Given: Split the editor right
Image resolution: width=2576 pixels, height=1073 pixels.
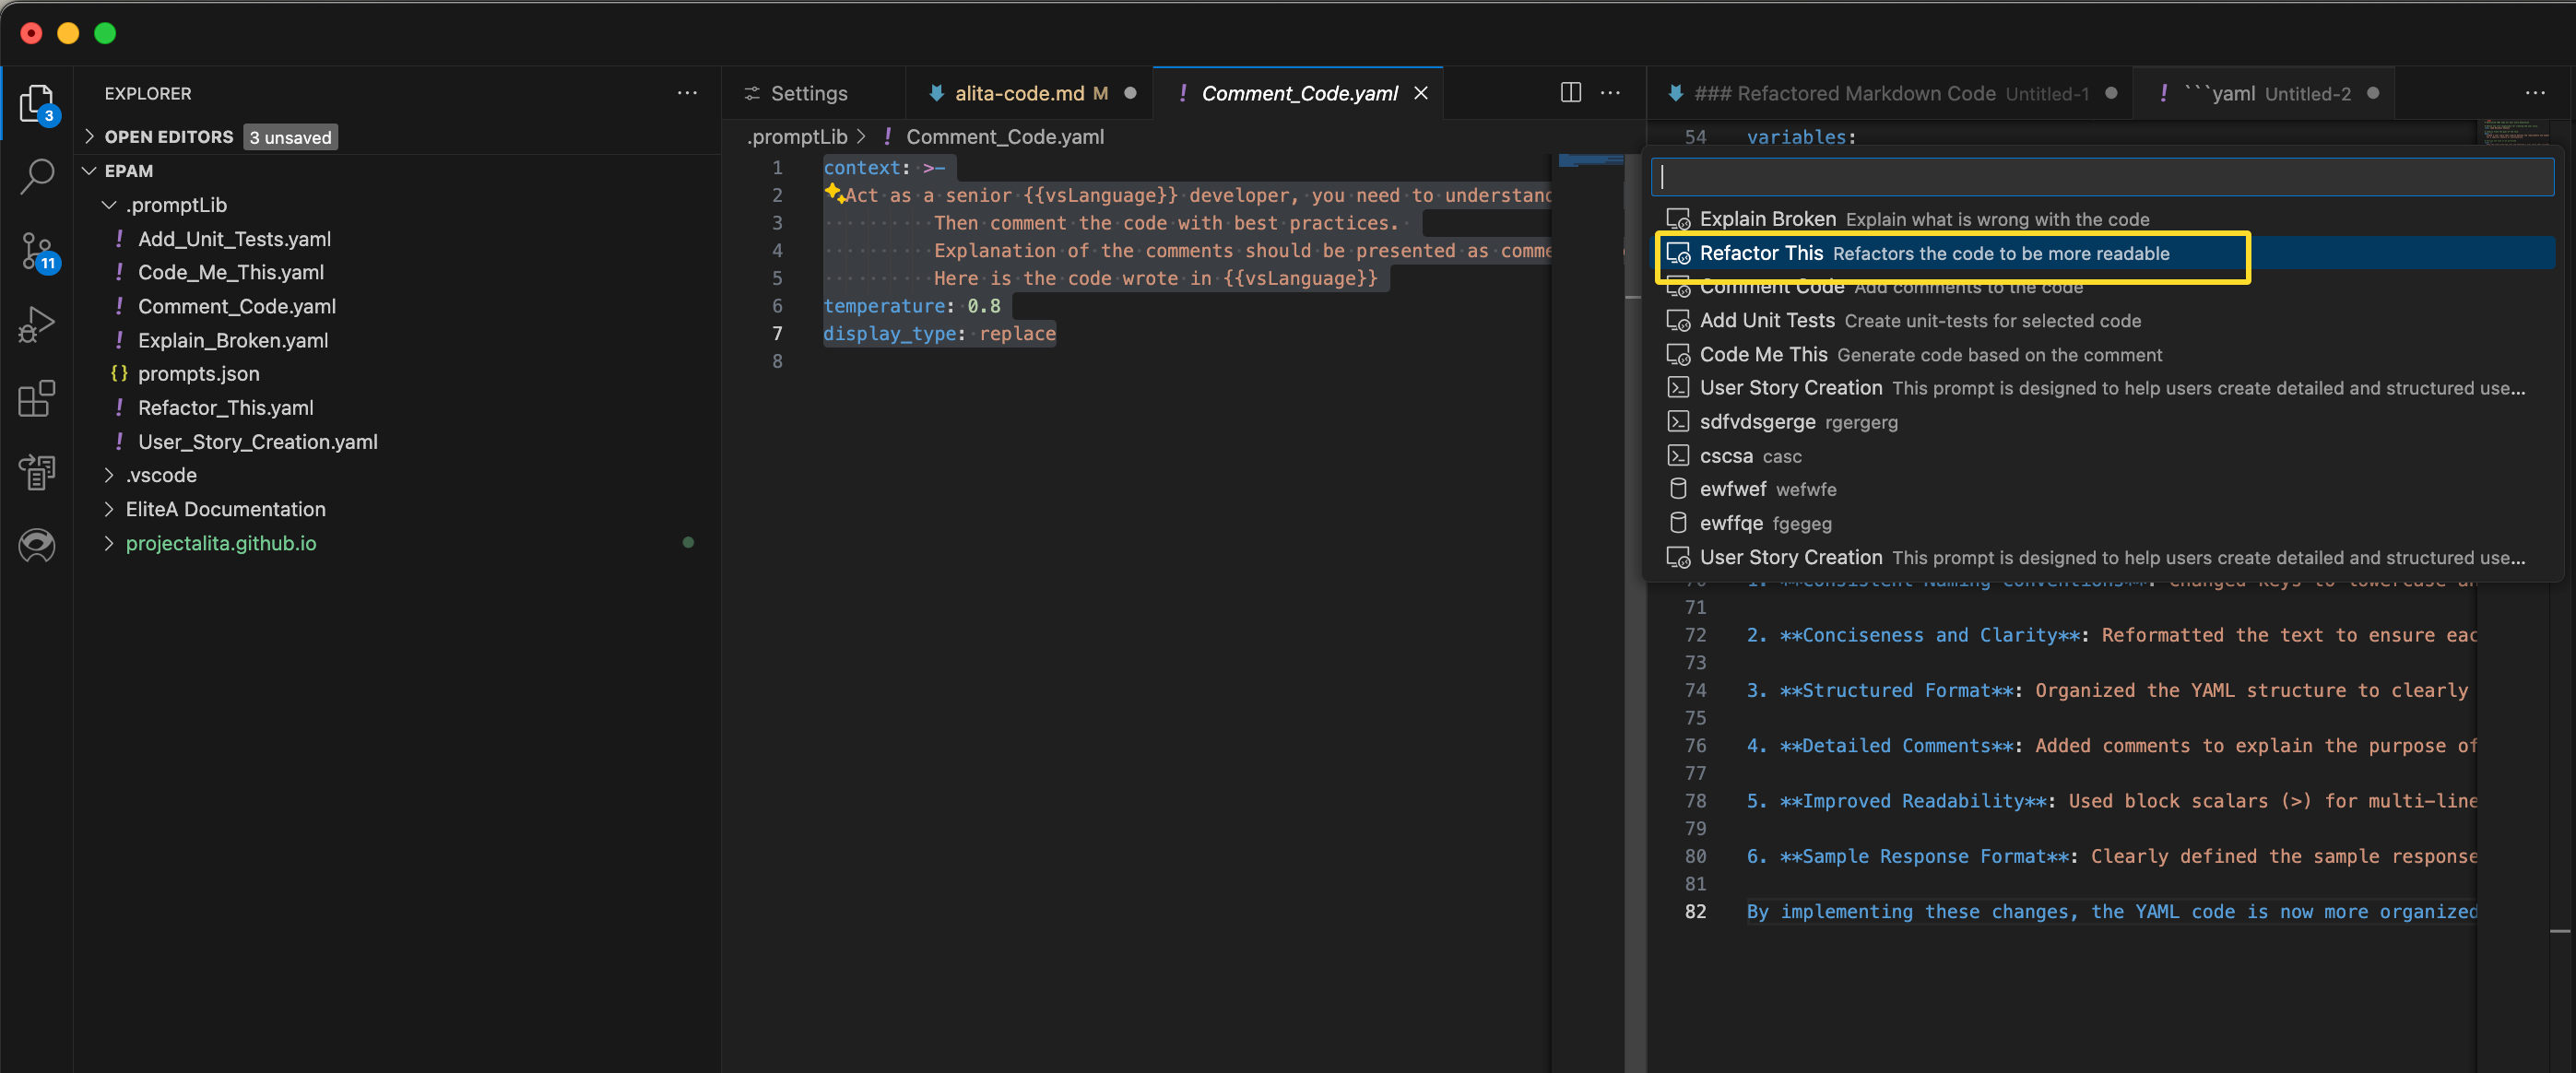Looking at the screenshot, I should (x=1571, y=93).
